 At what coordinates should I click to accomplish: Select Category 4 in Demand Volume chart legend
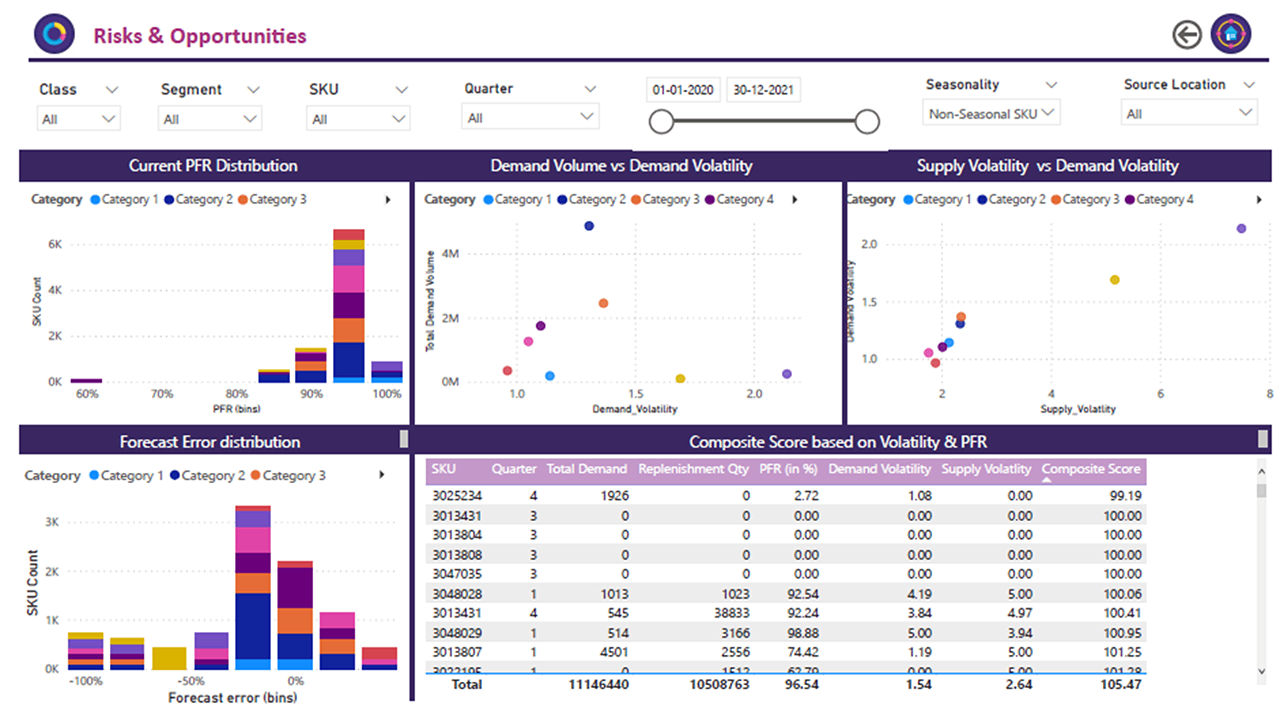pos(739,200)
